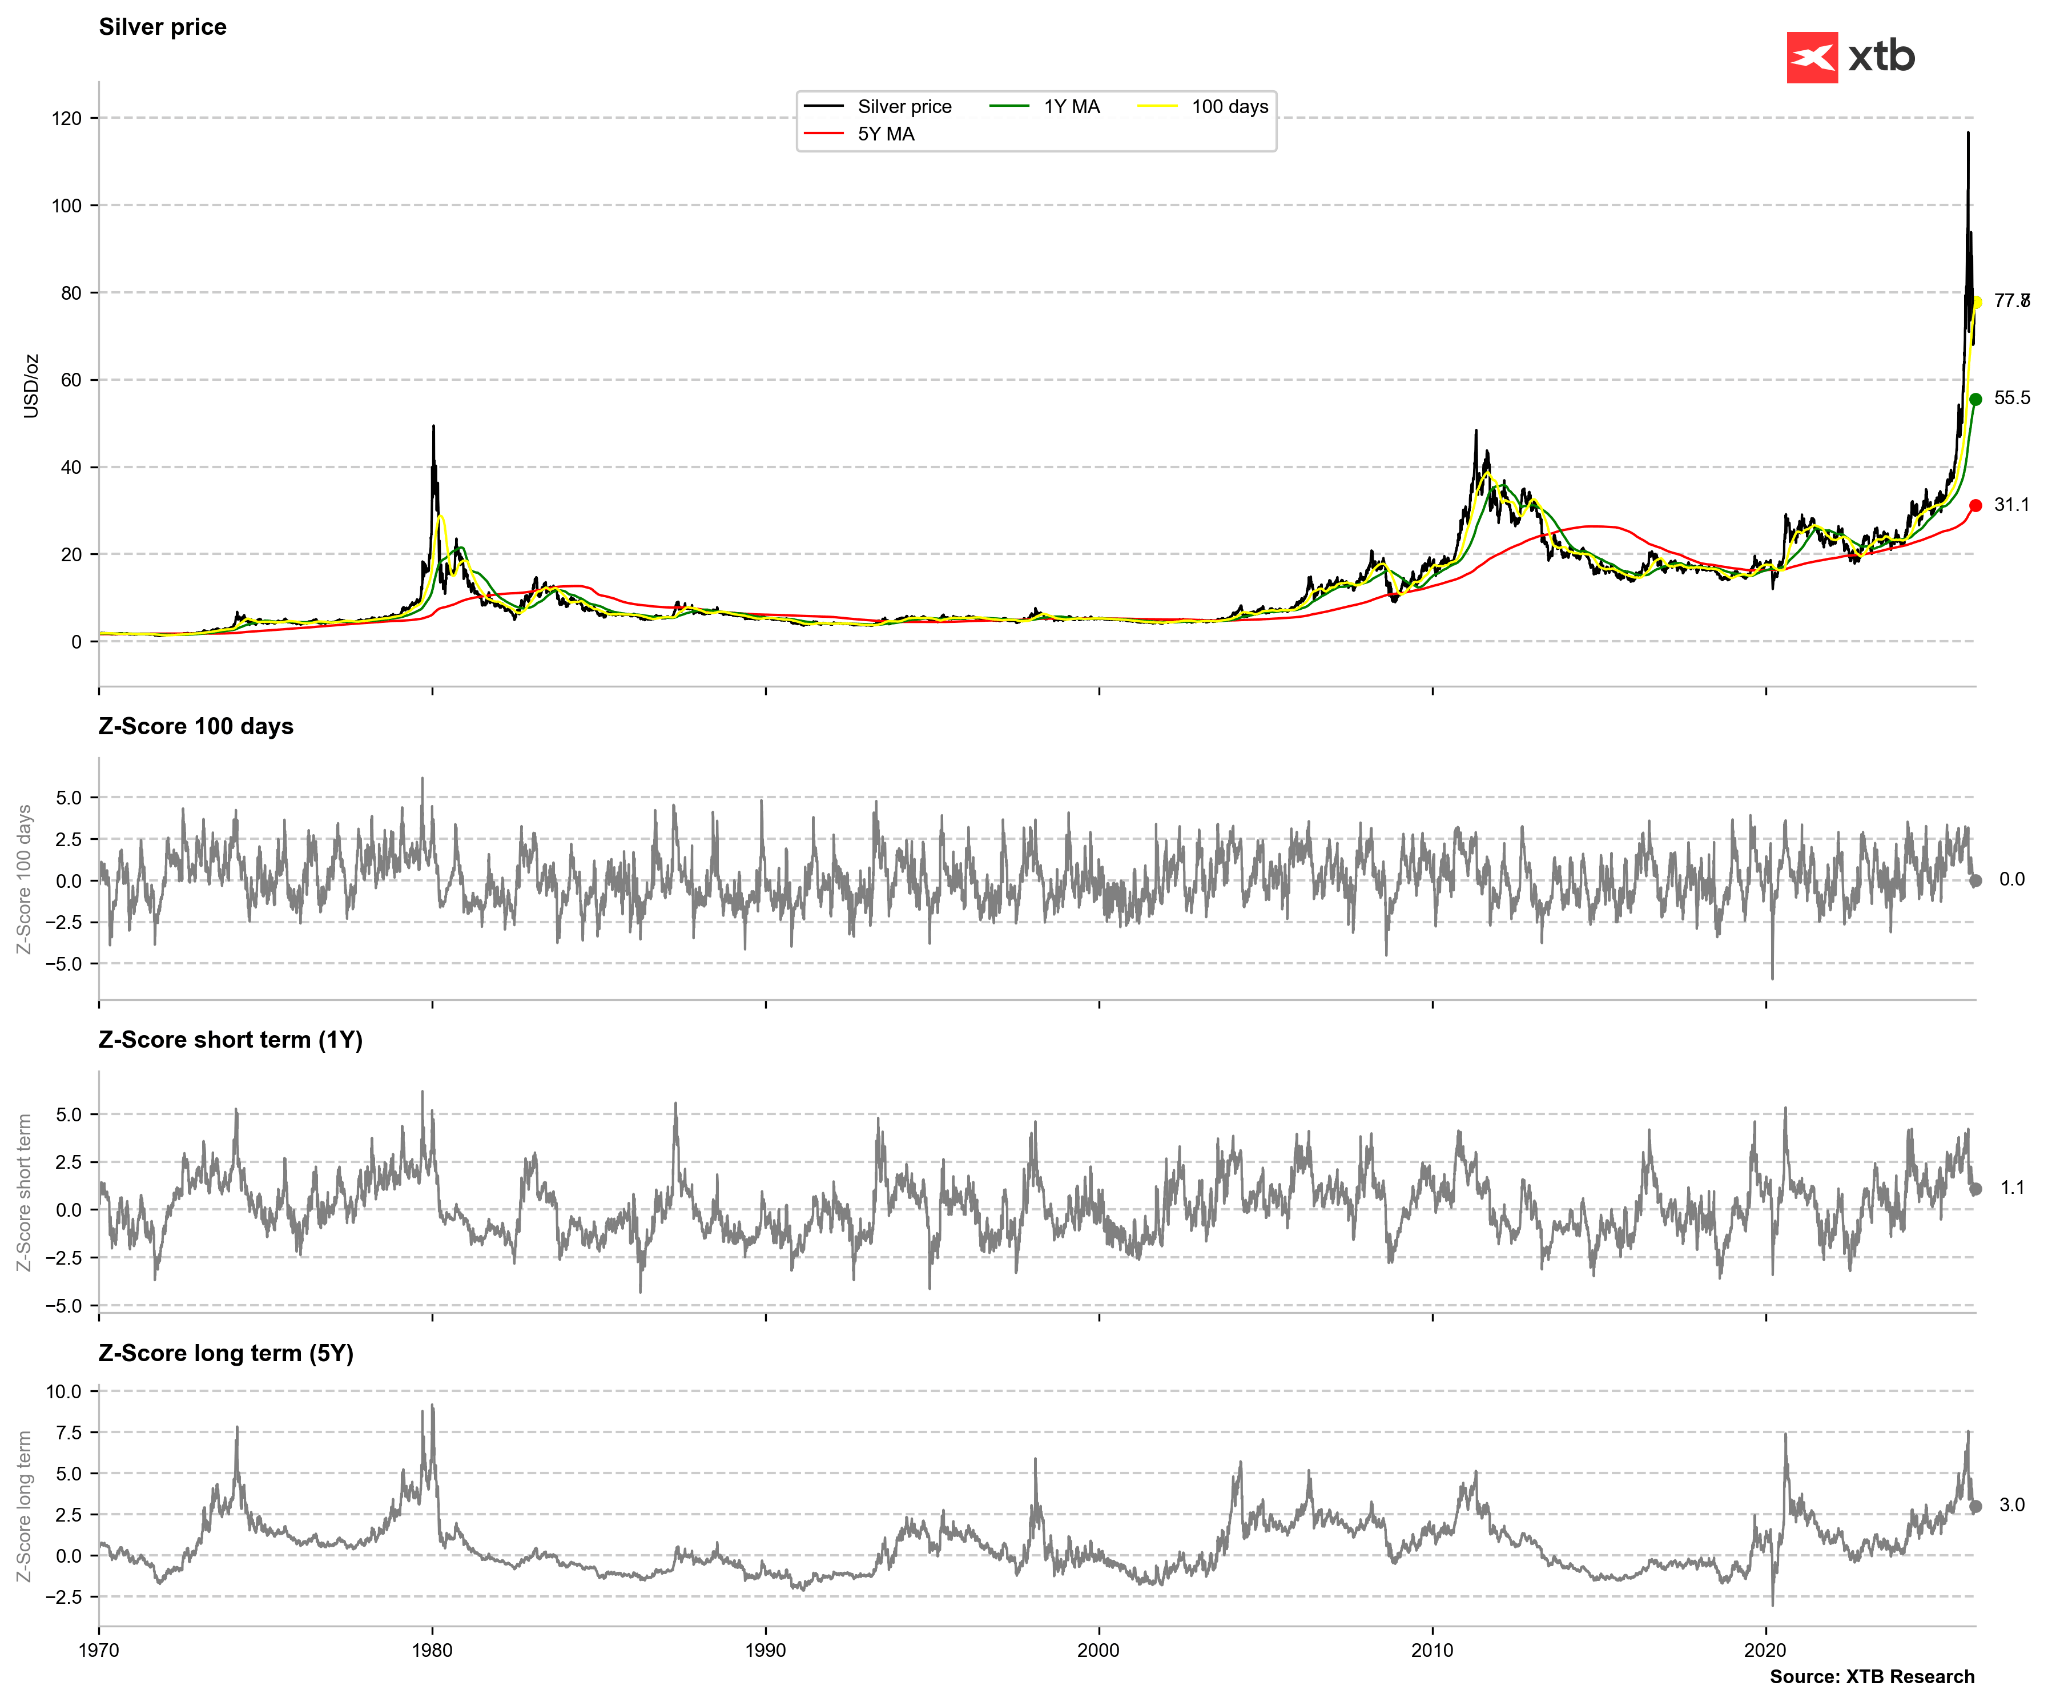Click the Z-Score short term (1Y) title
Screen dimensions: 2048x1704
pos(230,1040)
